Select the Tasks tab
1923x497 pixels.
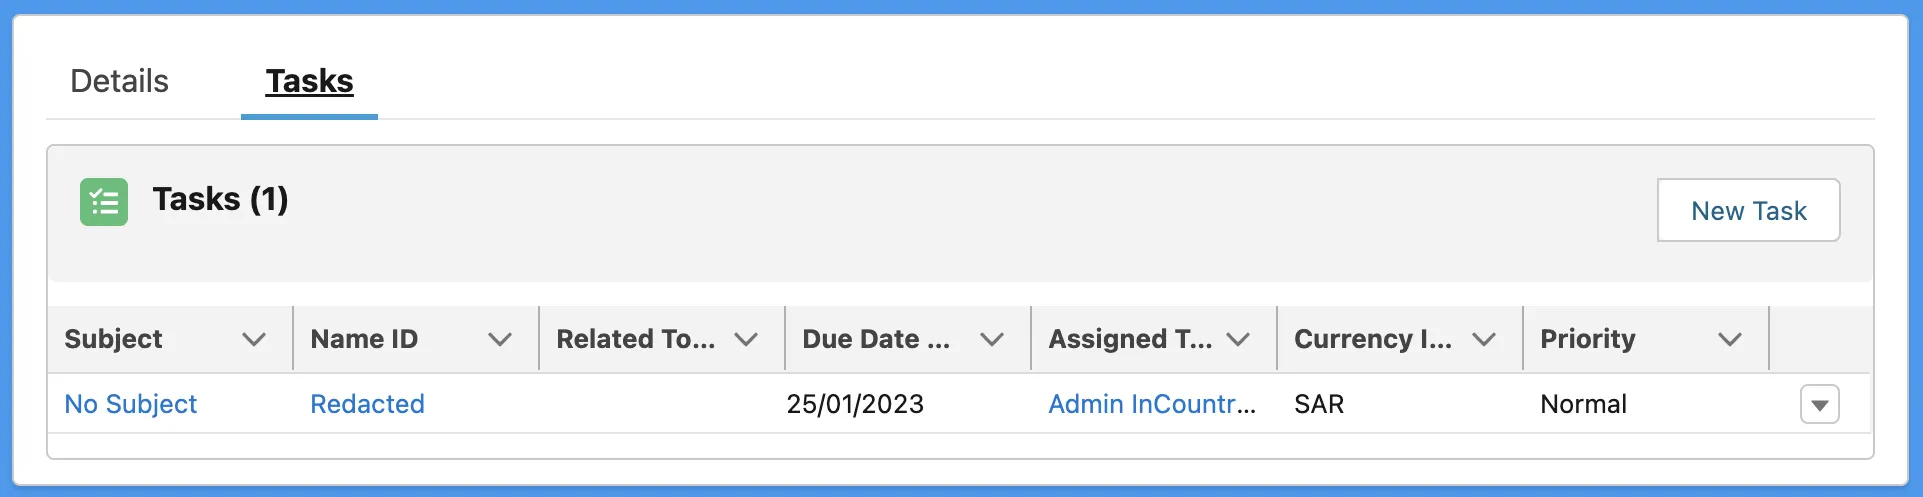309,81
